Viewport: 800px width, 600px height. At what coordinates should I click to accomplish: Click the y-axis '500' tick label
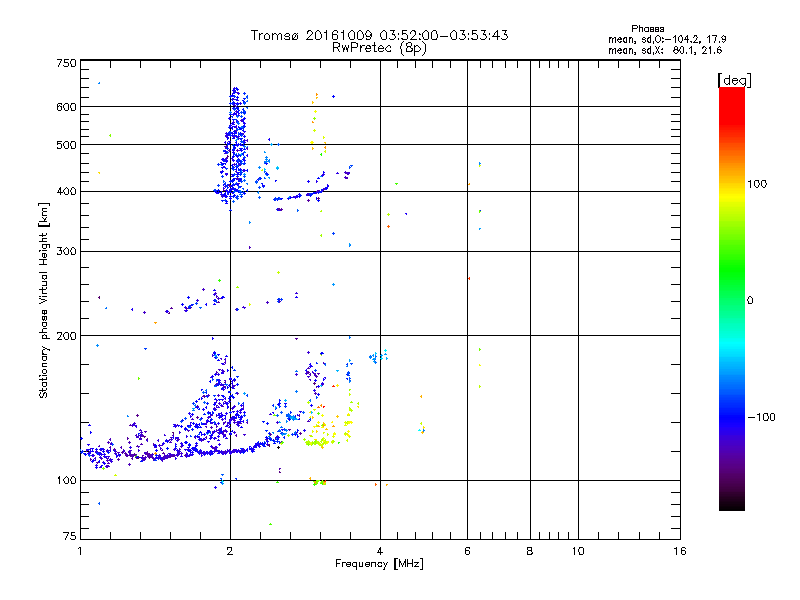coord(66,145)
